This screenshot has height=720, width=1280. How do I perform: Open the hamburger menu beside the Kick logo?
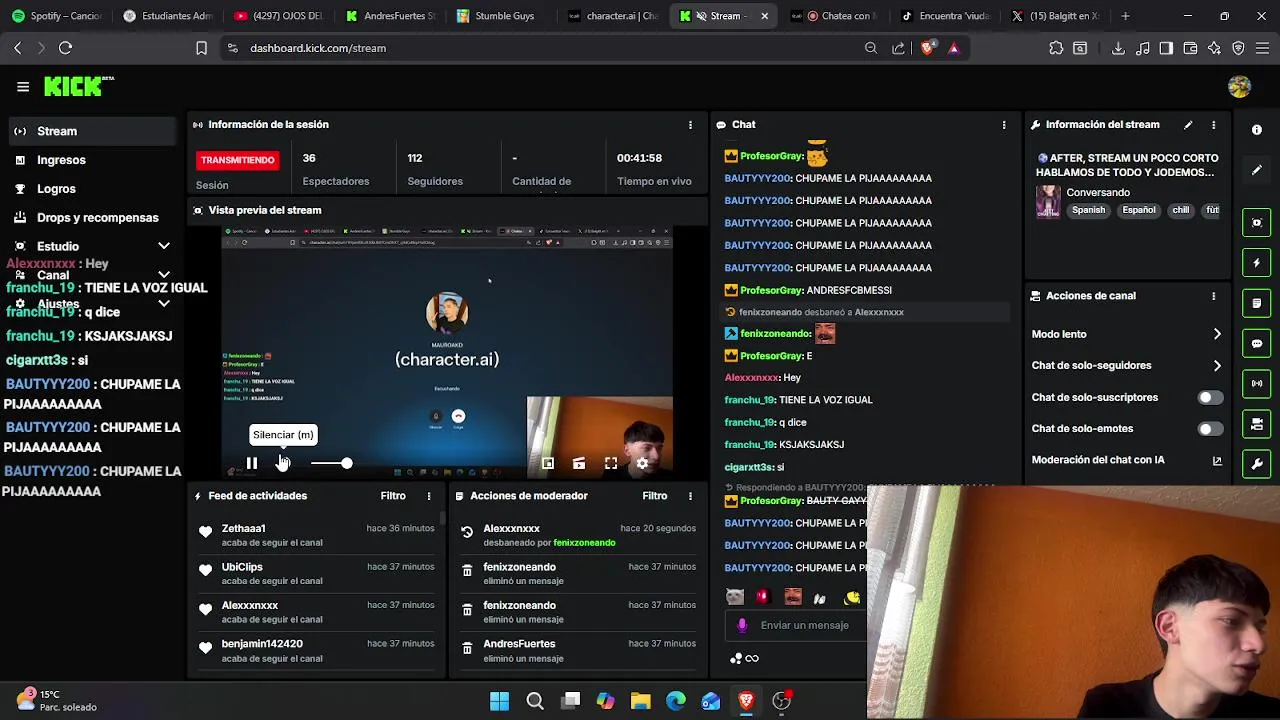[x=23, y=87]
